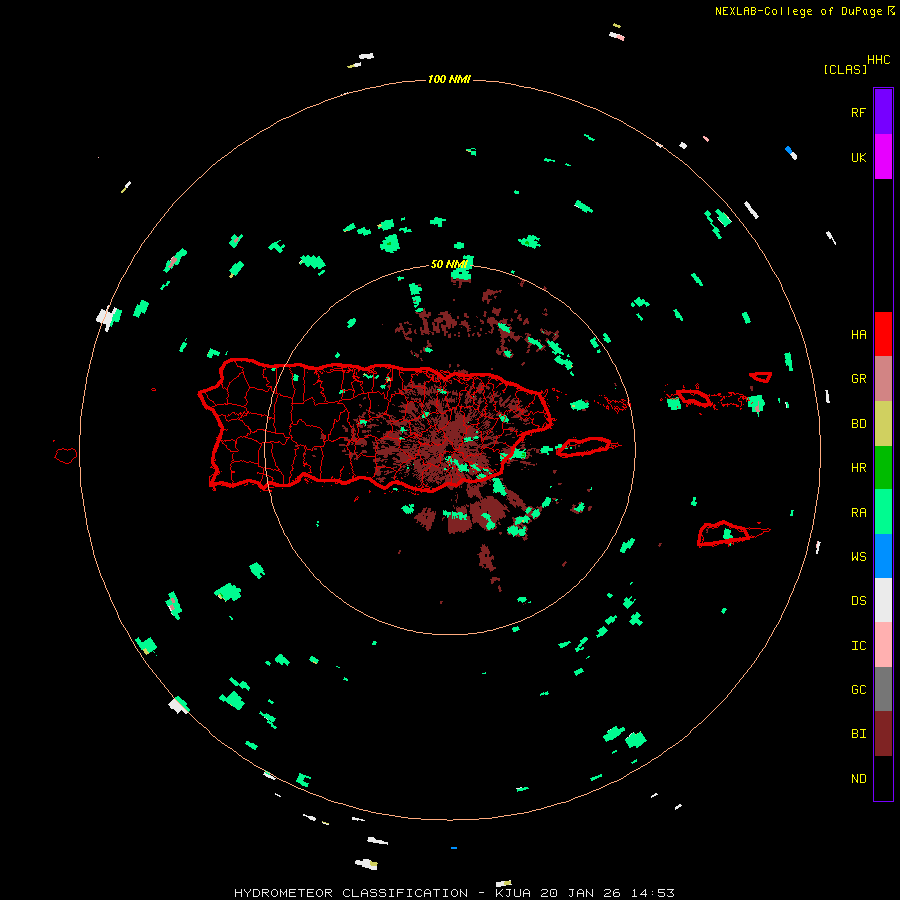Click the HR legend label

(x=858, y=468)
